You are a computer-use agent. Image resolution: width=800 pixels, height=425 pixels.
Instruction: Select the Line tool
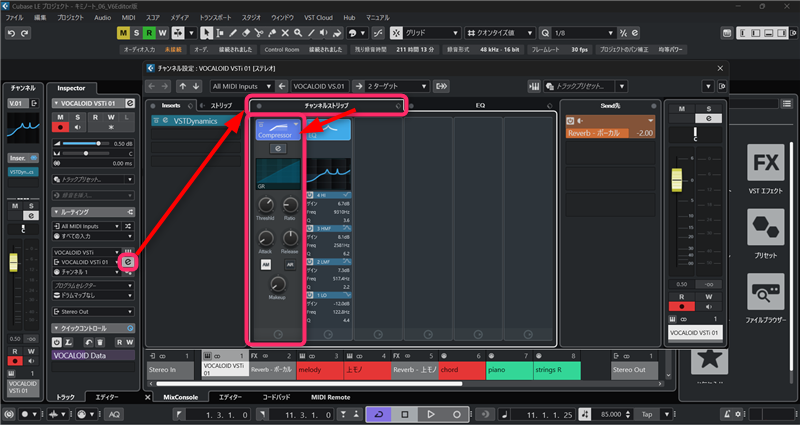311,33
